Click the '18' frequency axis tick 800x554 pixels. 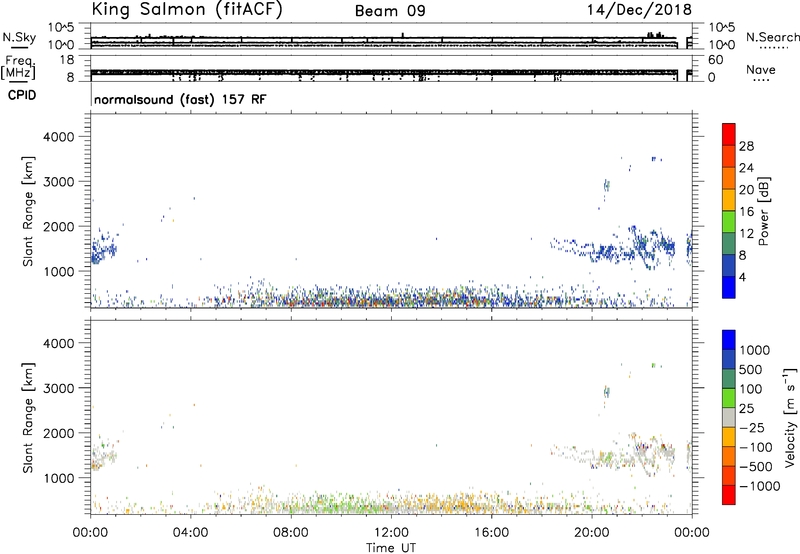[67, 60]
